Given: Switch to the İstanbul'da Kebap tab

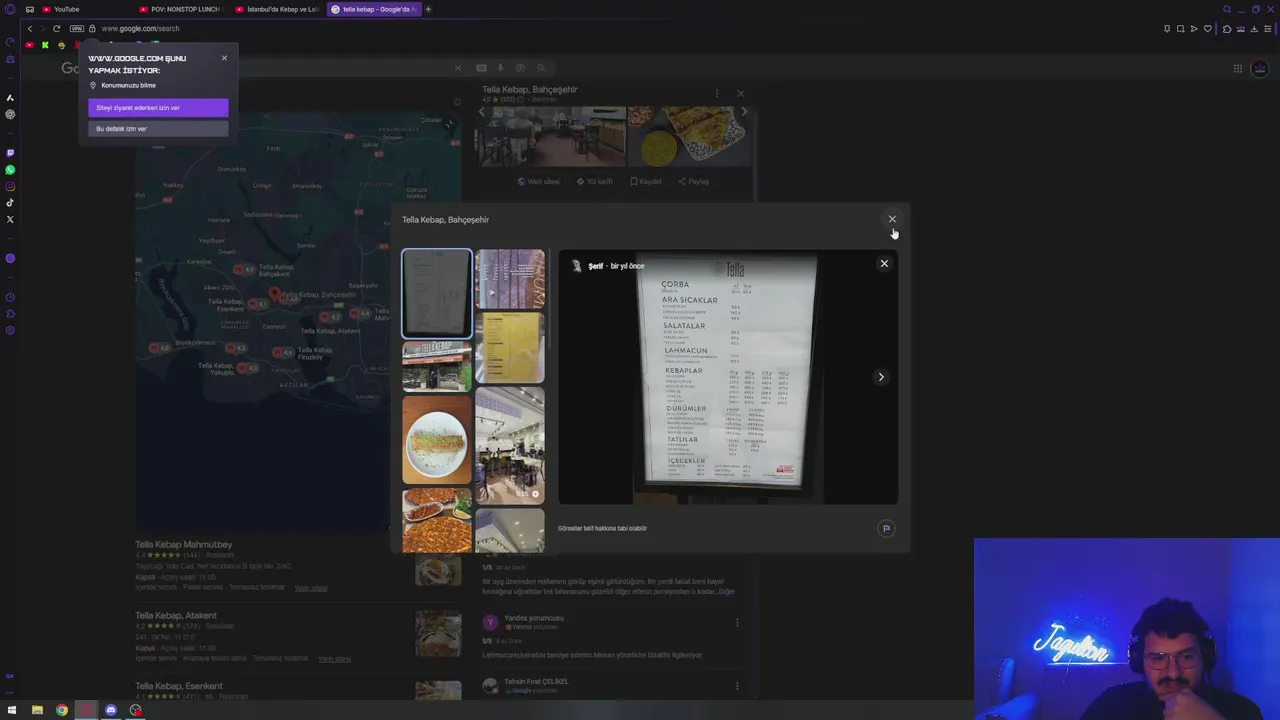Looking at the screenshot, I should point(278,9).
